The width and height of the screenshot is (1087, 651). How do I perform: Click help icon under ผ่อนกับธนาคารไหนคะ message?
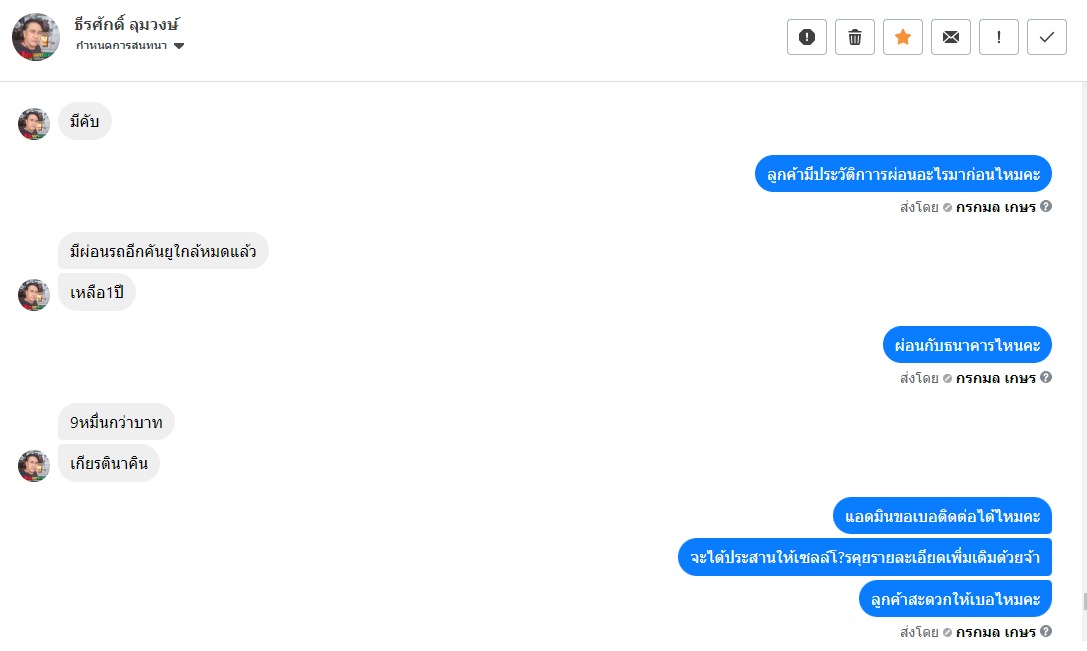click(1046, 378)
